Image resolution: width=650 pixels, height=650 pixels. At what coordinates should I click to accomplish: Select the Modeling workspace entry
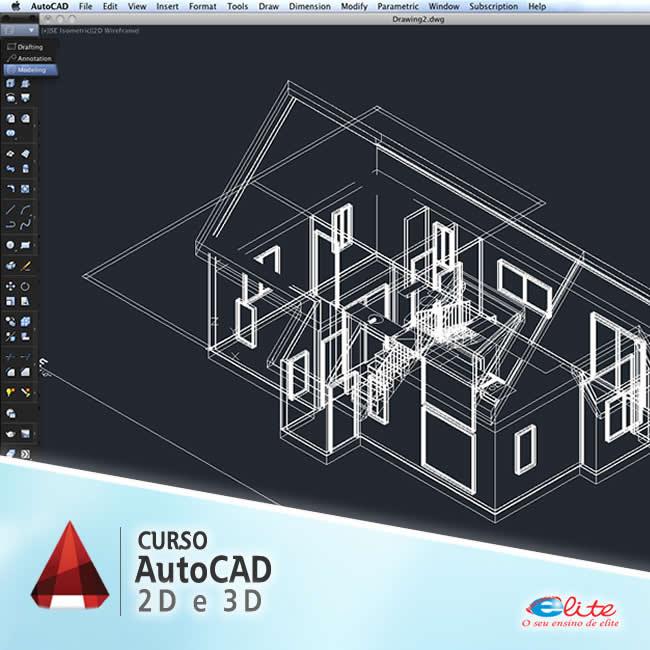coord(32,70)
